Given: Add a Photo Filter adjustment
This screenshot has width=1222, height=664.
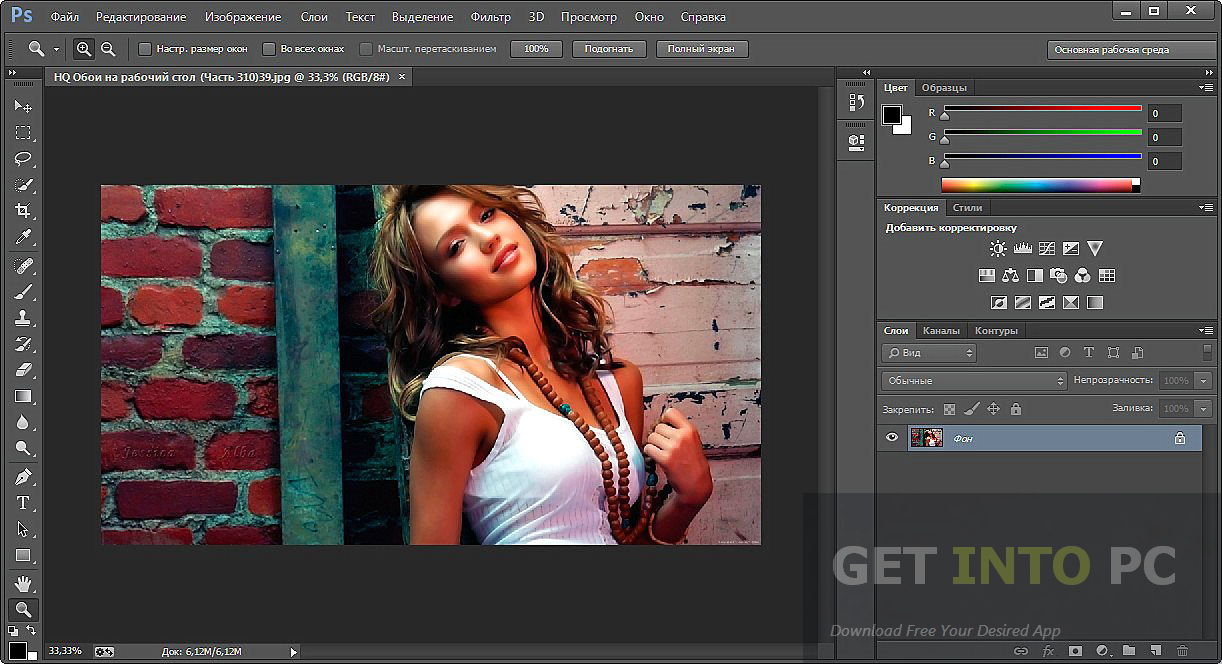Looking at the screenshot, I should coord(1058,275).
